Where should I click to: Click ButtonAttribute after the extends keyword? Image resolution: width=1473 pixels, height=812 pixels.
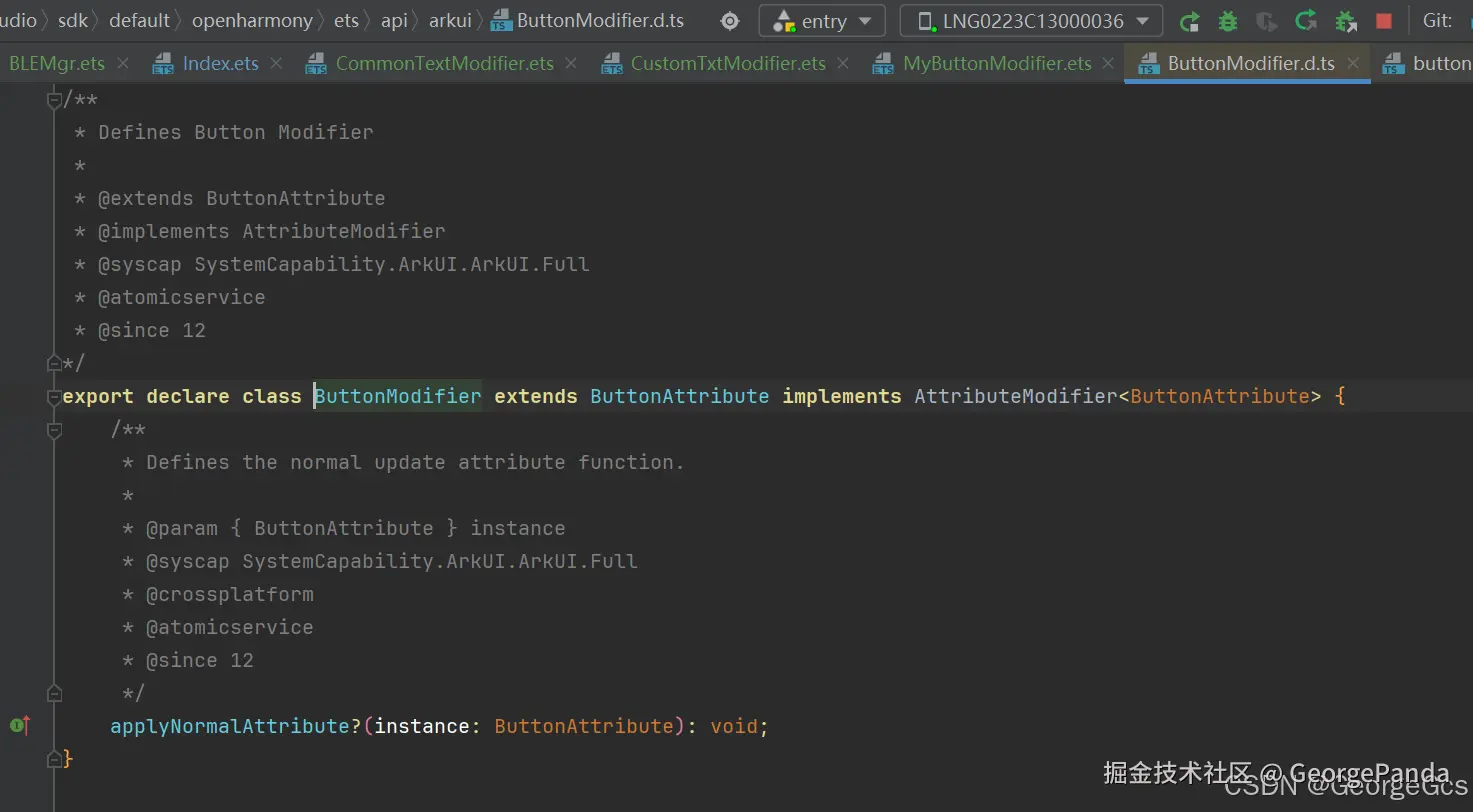tap(680, 396)
